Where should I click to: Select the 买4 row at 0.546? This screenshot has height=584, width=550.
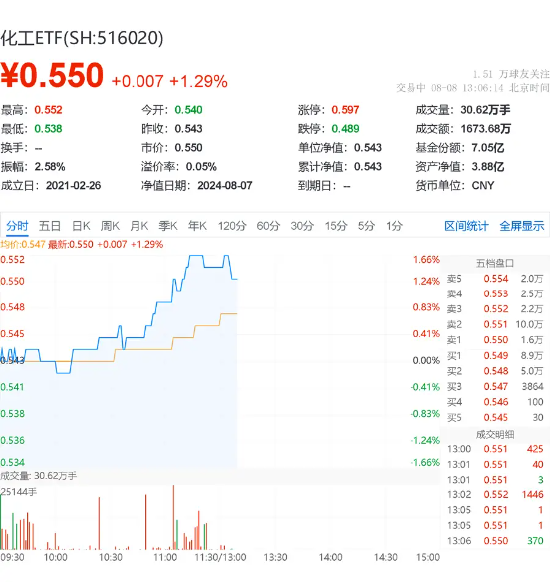point(495,402)
